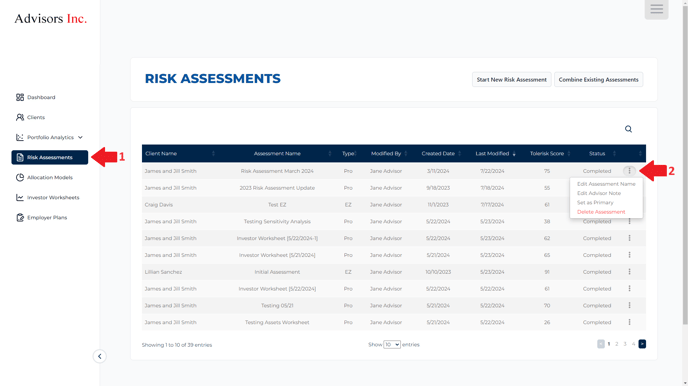Image resolution: width=688 pixels, height=386 pixels.
Task: Click the Advisors Inc. logo
Action: point(50,18)
